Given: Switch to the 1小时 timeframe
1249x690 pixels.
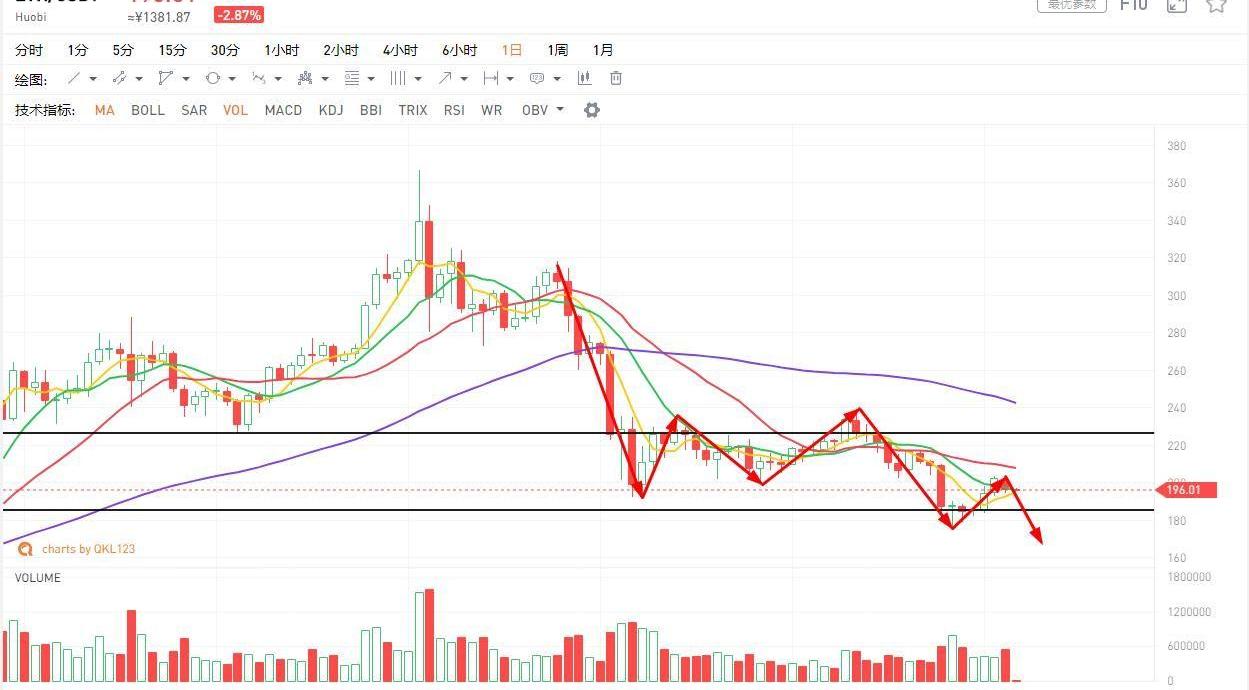Looking at the screenshot, I should (282, 50).
